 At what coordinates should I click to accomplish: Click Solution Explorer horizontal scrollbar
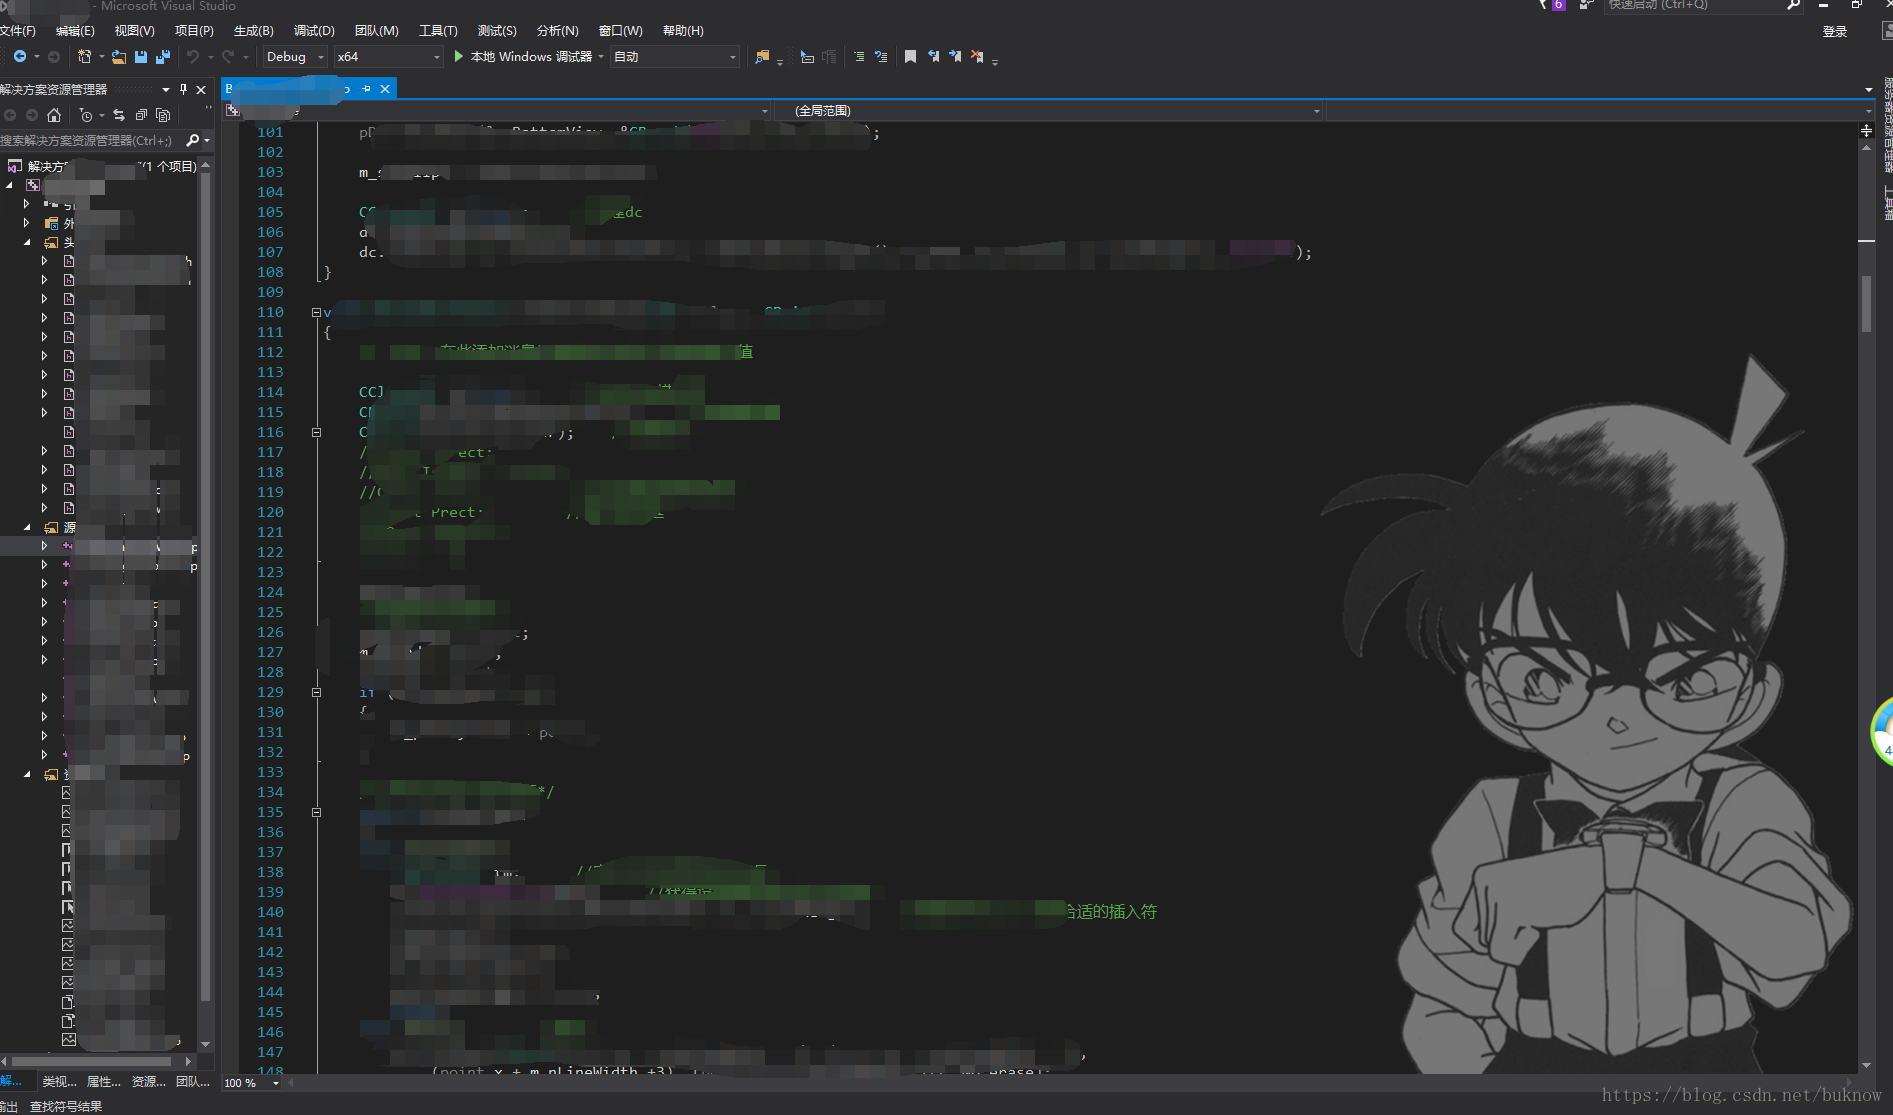click(x=91, y=1061)
